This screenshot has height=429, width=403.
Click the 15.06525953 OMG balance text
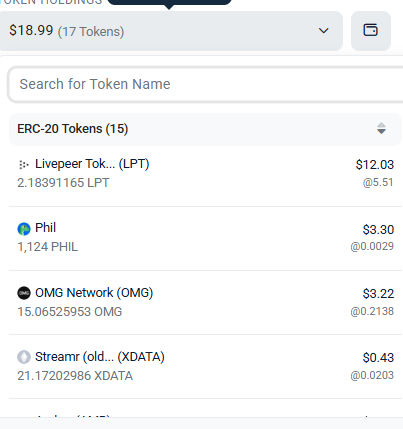pyautogui.click(x=70, y=312)
